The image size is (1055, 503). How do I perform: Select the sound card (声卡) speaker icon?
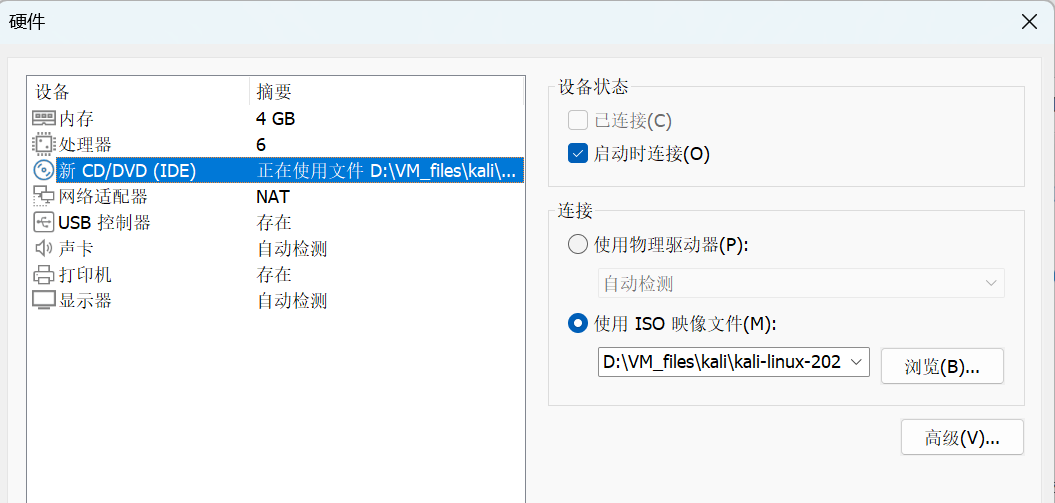click(44, 249)
